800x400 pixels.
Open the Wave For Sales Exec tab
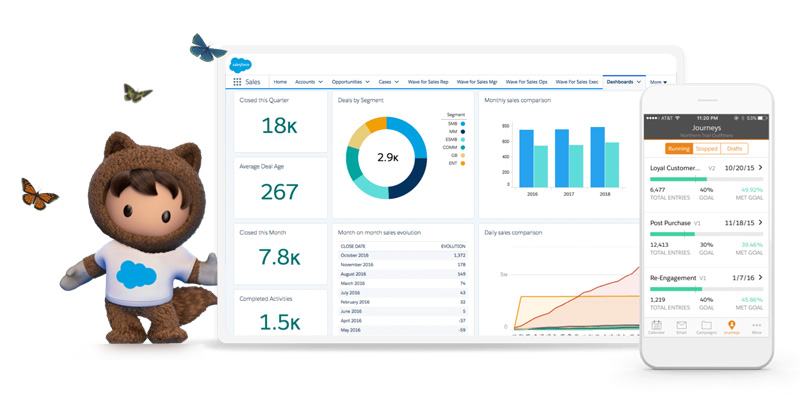(x=577, y=82)
